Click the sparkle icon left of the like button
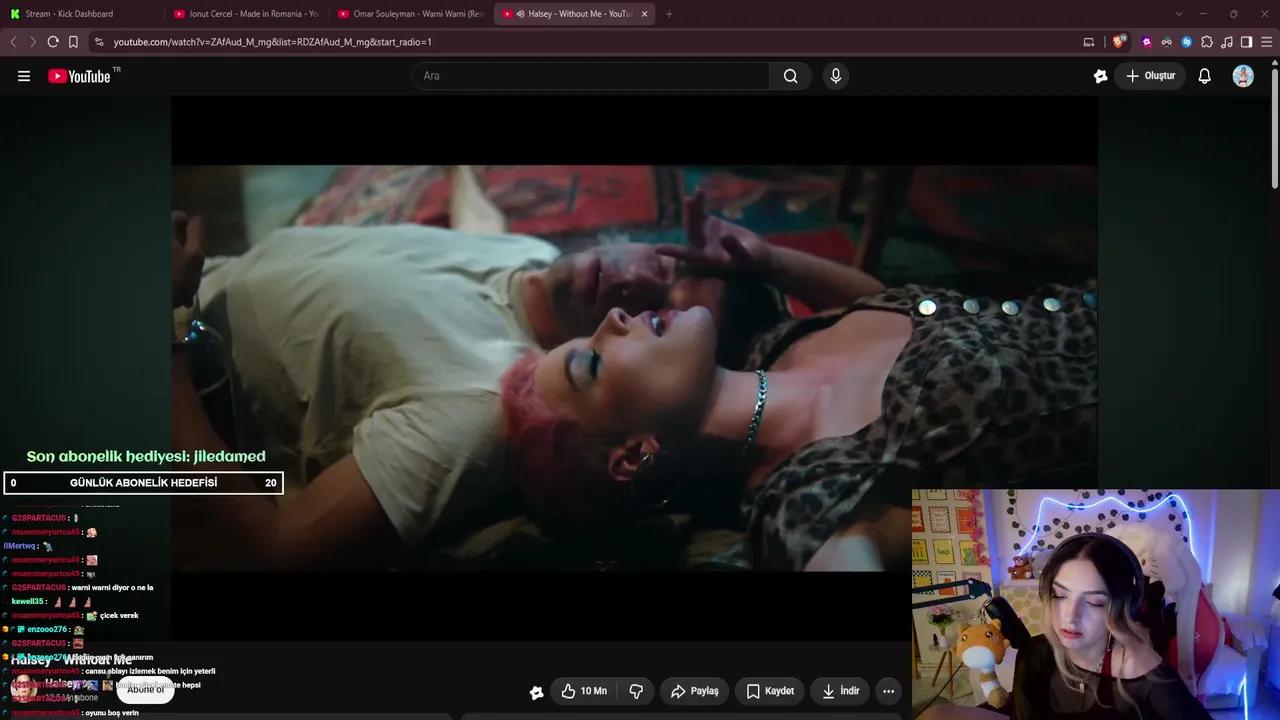The width and height of the screenshot is (1280, 720). click(x=537, y=691)
